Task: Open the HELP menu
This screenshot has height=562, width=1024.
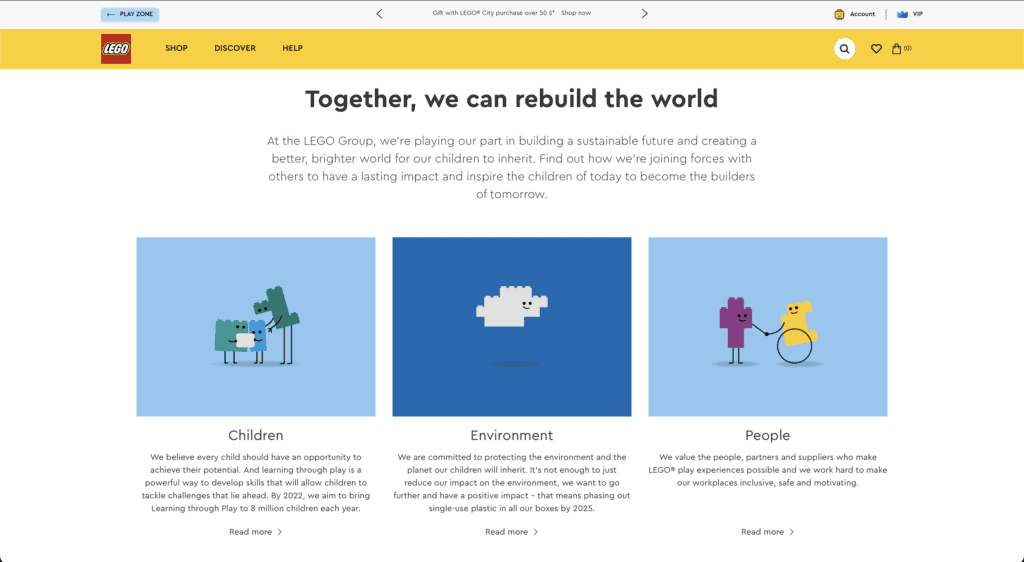Action: 293,48
